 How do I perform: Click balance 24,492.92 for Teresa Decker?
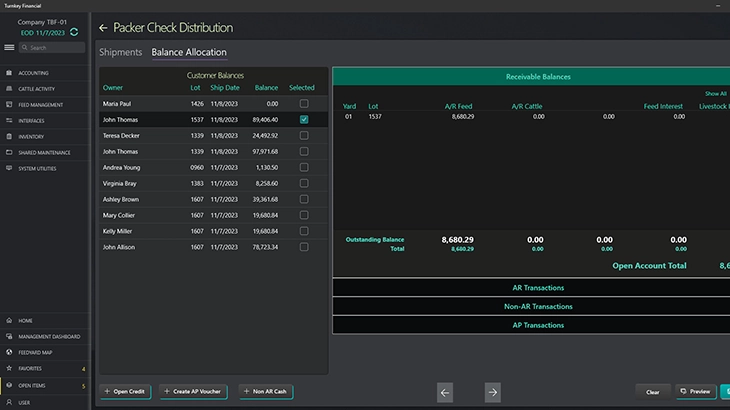(265, 135)
